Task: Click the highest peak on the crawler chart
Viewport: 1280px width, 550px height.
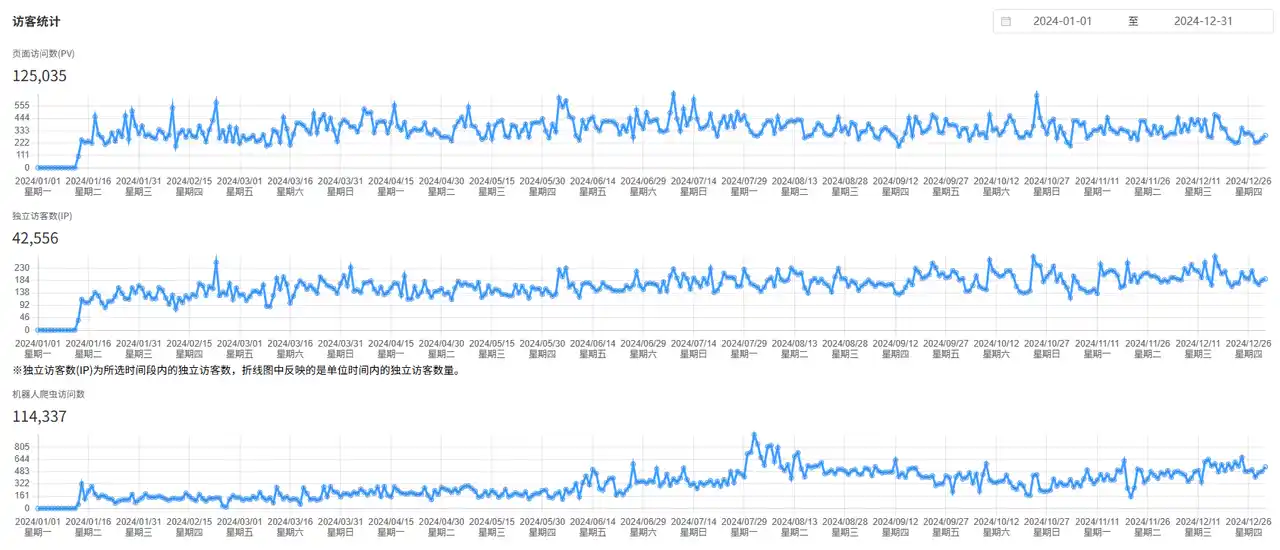Action: coord(754,435)
